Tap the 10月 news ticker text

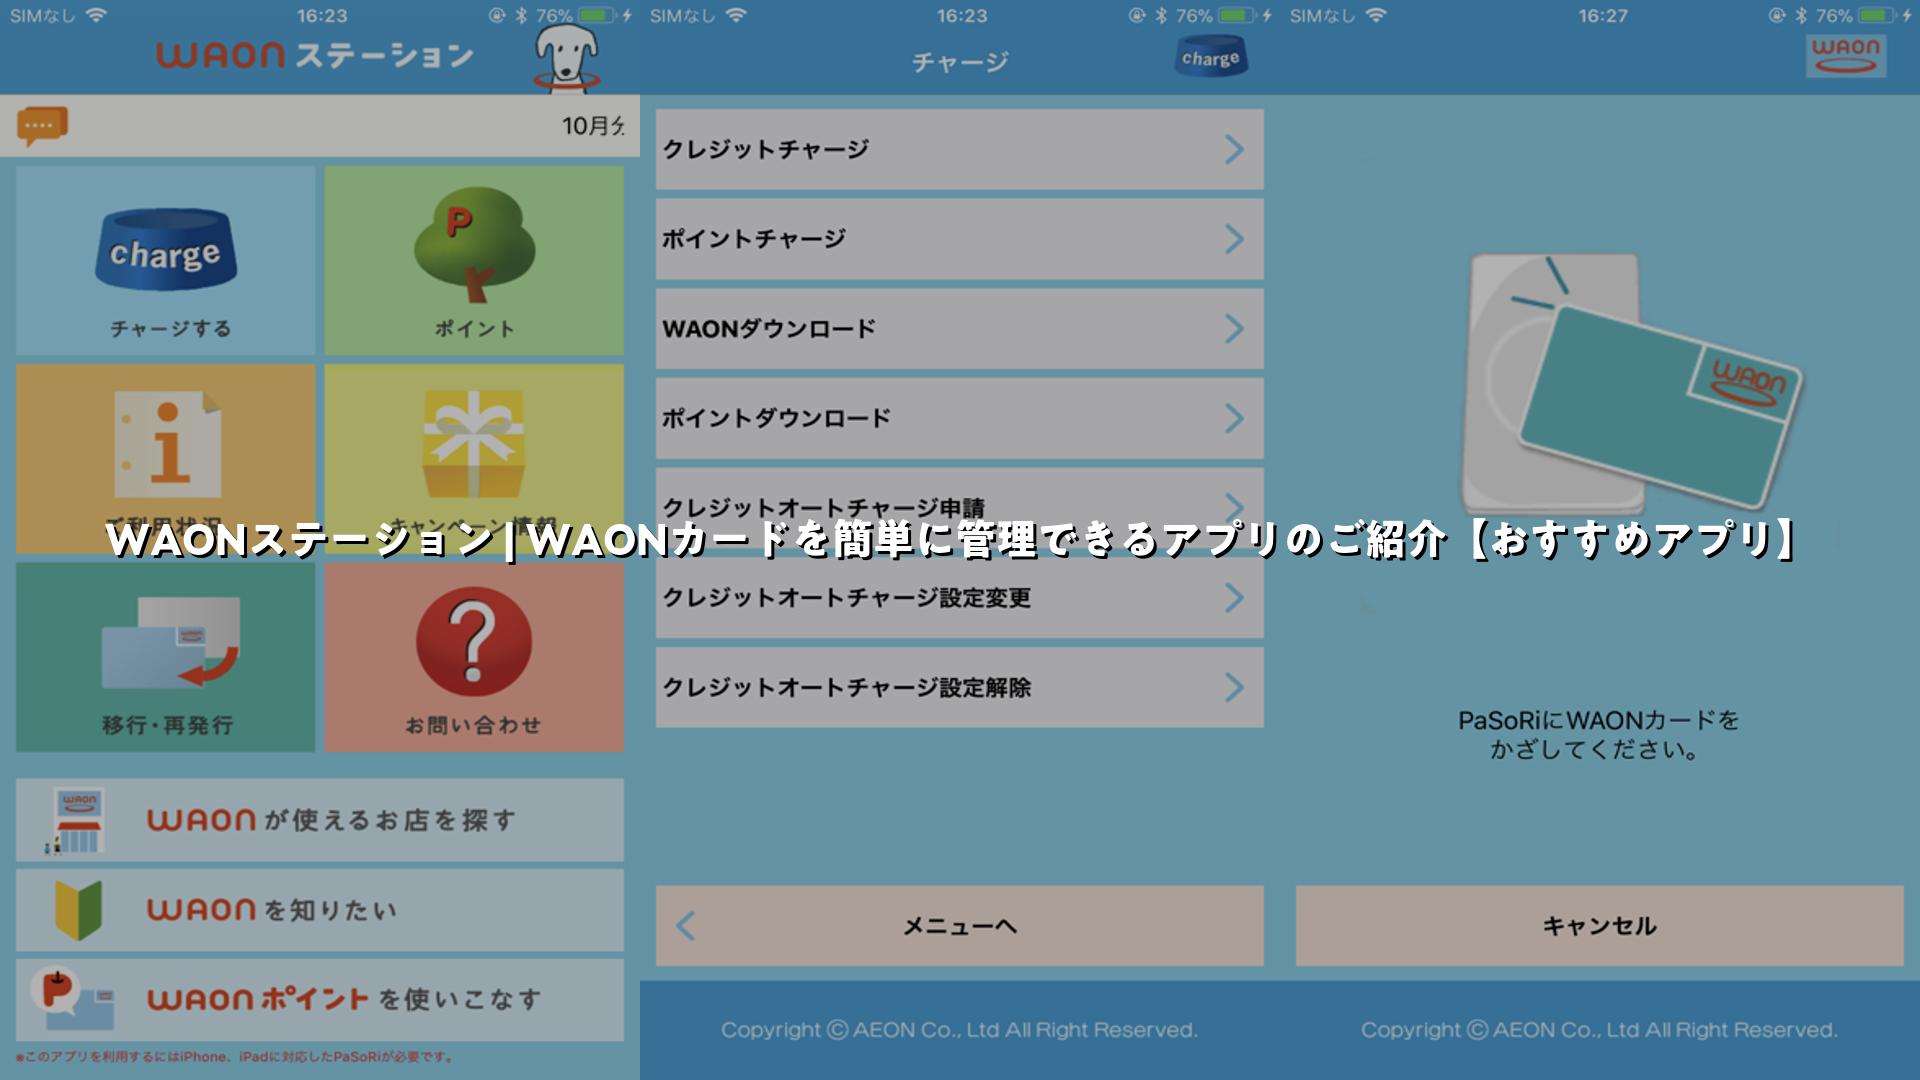coord(593,126)
